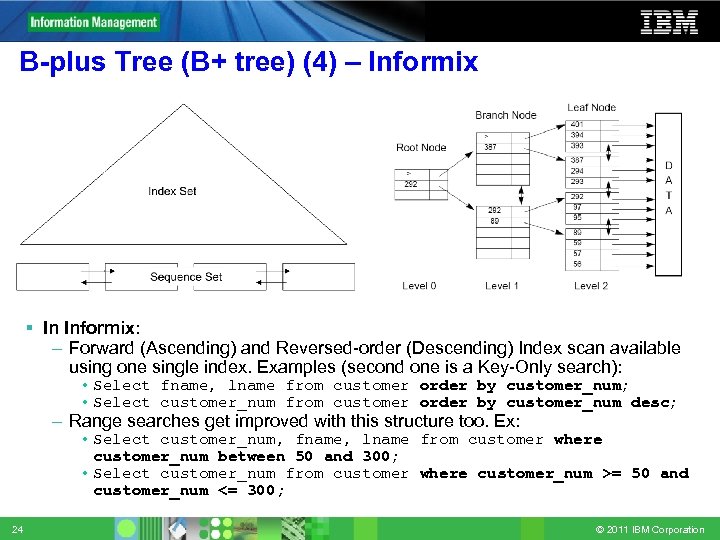Screen dimensions: 720x540
Task: Click leaf value 394
Action: coord(577,135)
